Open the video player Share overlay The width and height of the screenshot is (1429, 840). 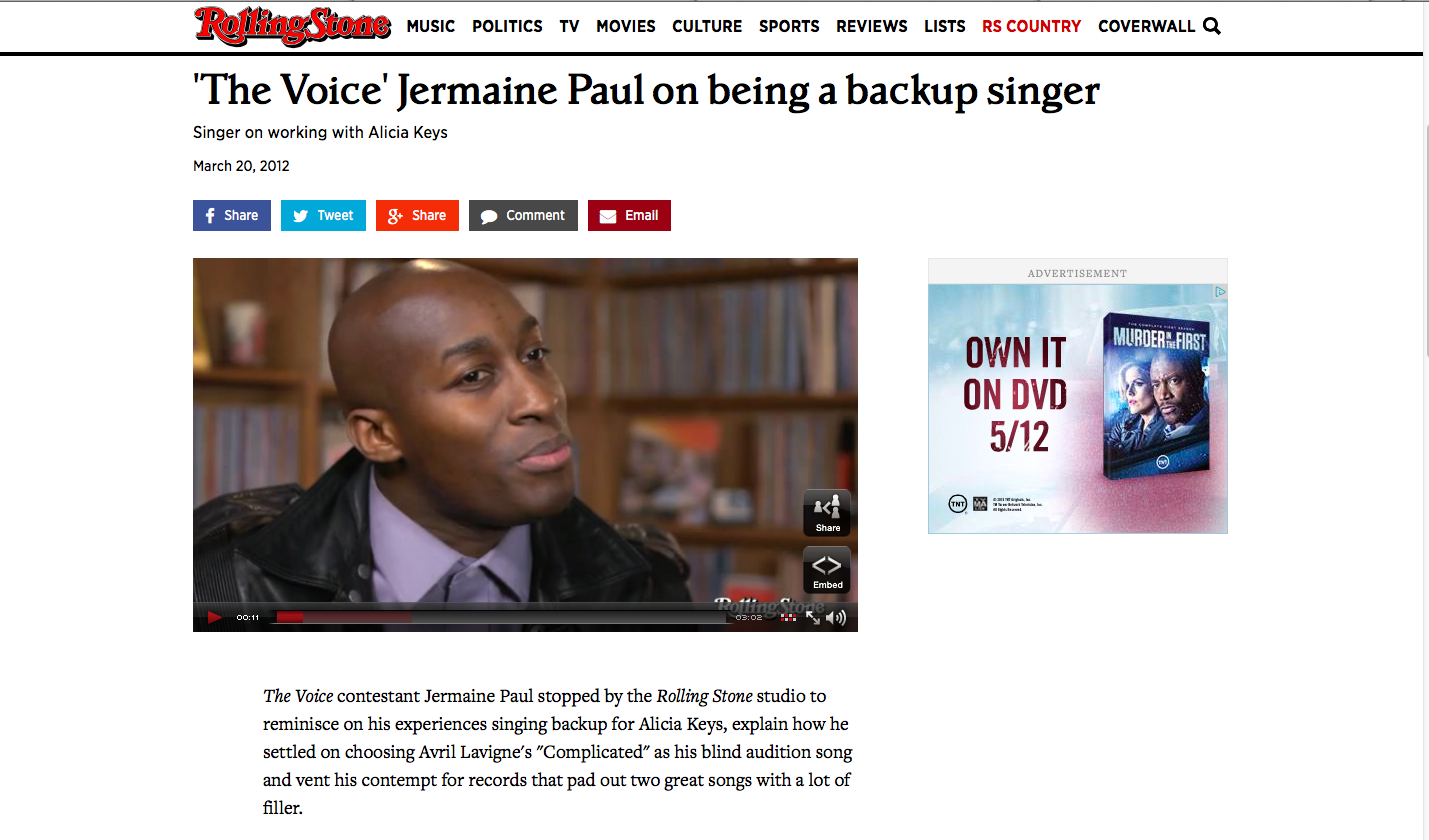pos(827,513)
